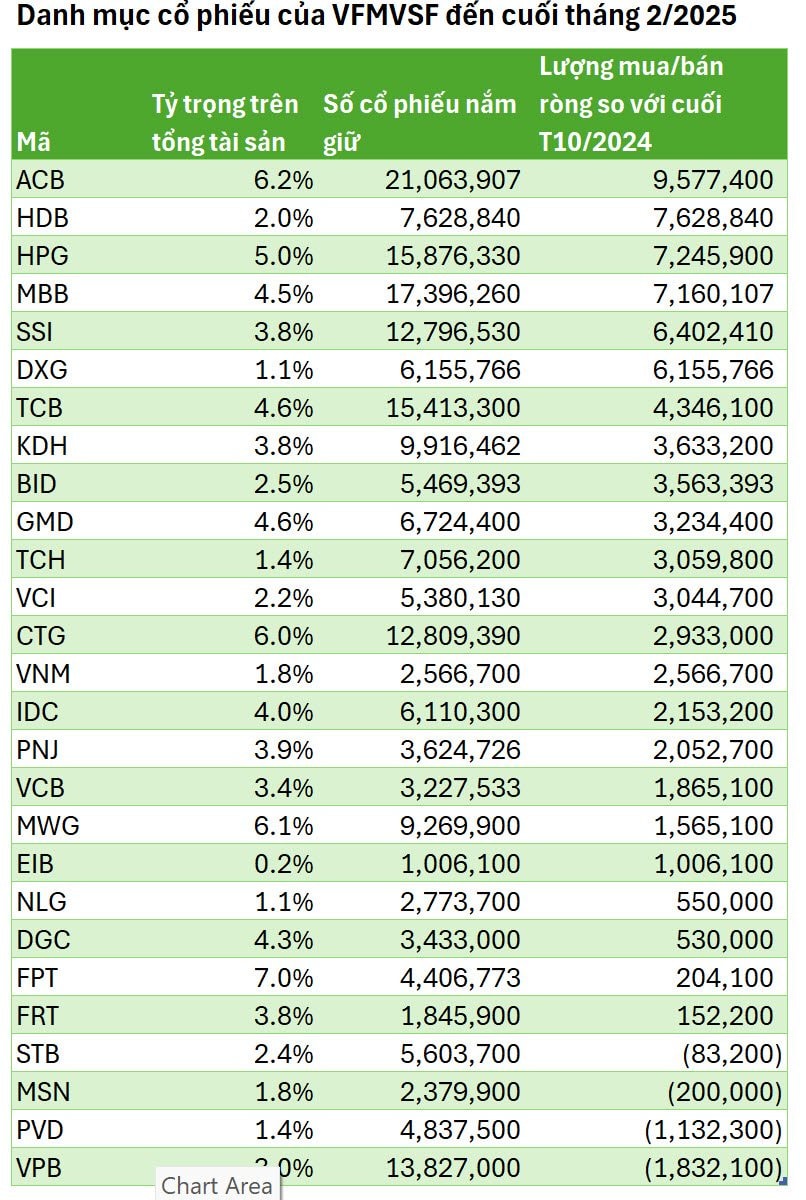
Task: Click the table resize handle at bottom-right corner
Action: [x=790, y=1180]
